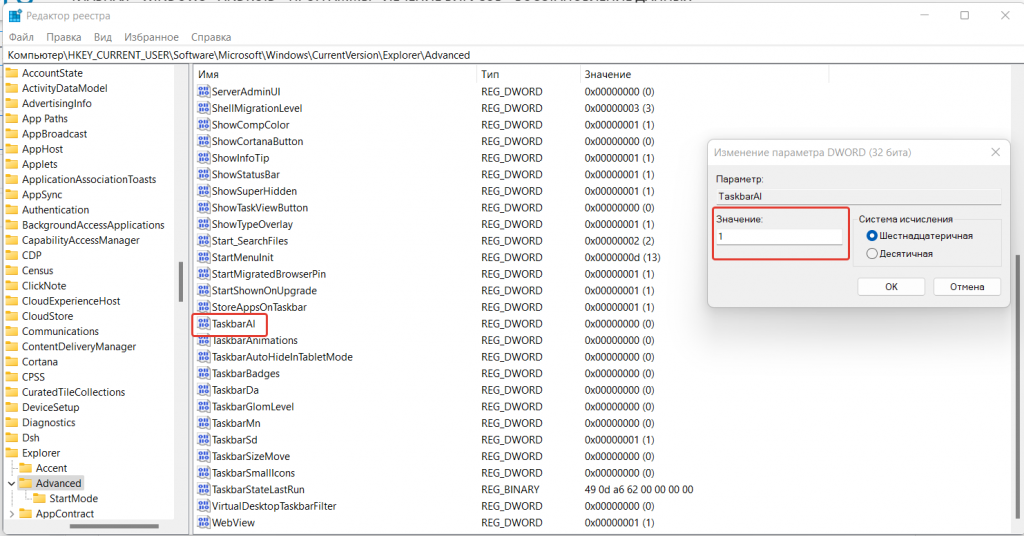The height and width of the screenshot is (536, 1024).
Task: Click the ServerAdminUI value icon
Action: tap(204, 92)
